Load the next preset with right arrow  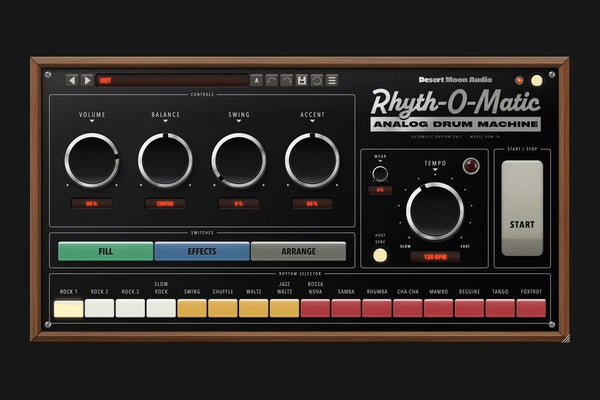pos(87,80)
